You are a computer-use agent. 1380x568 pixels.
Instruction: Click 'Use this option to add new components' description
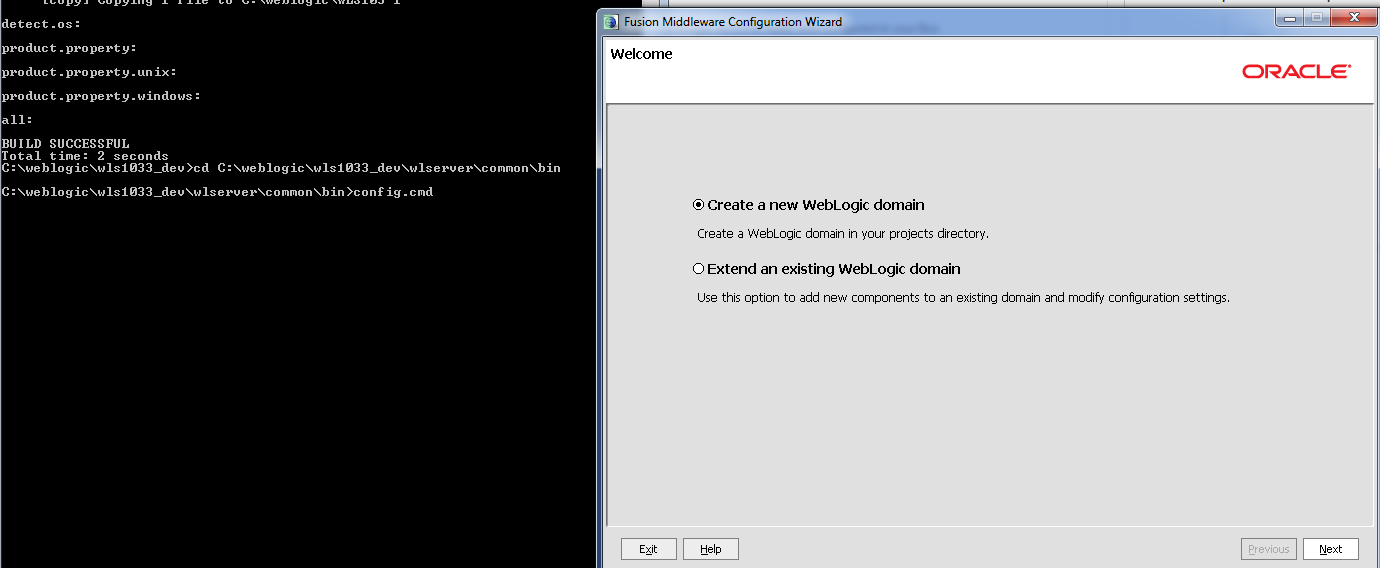[x=963, y=298]
